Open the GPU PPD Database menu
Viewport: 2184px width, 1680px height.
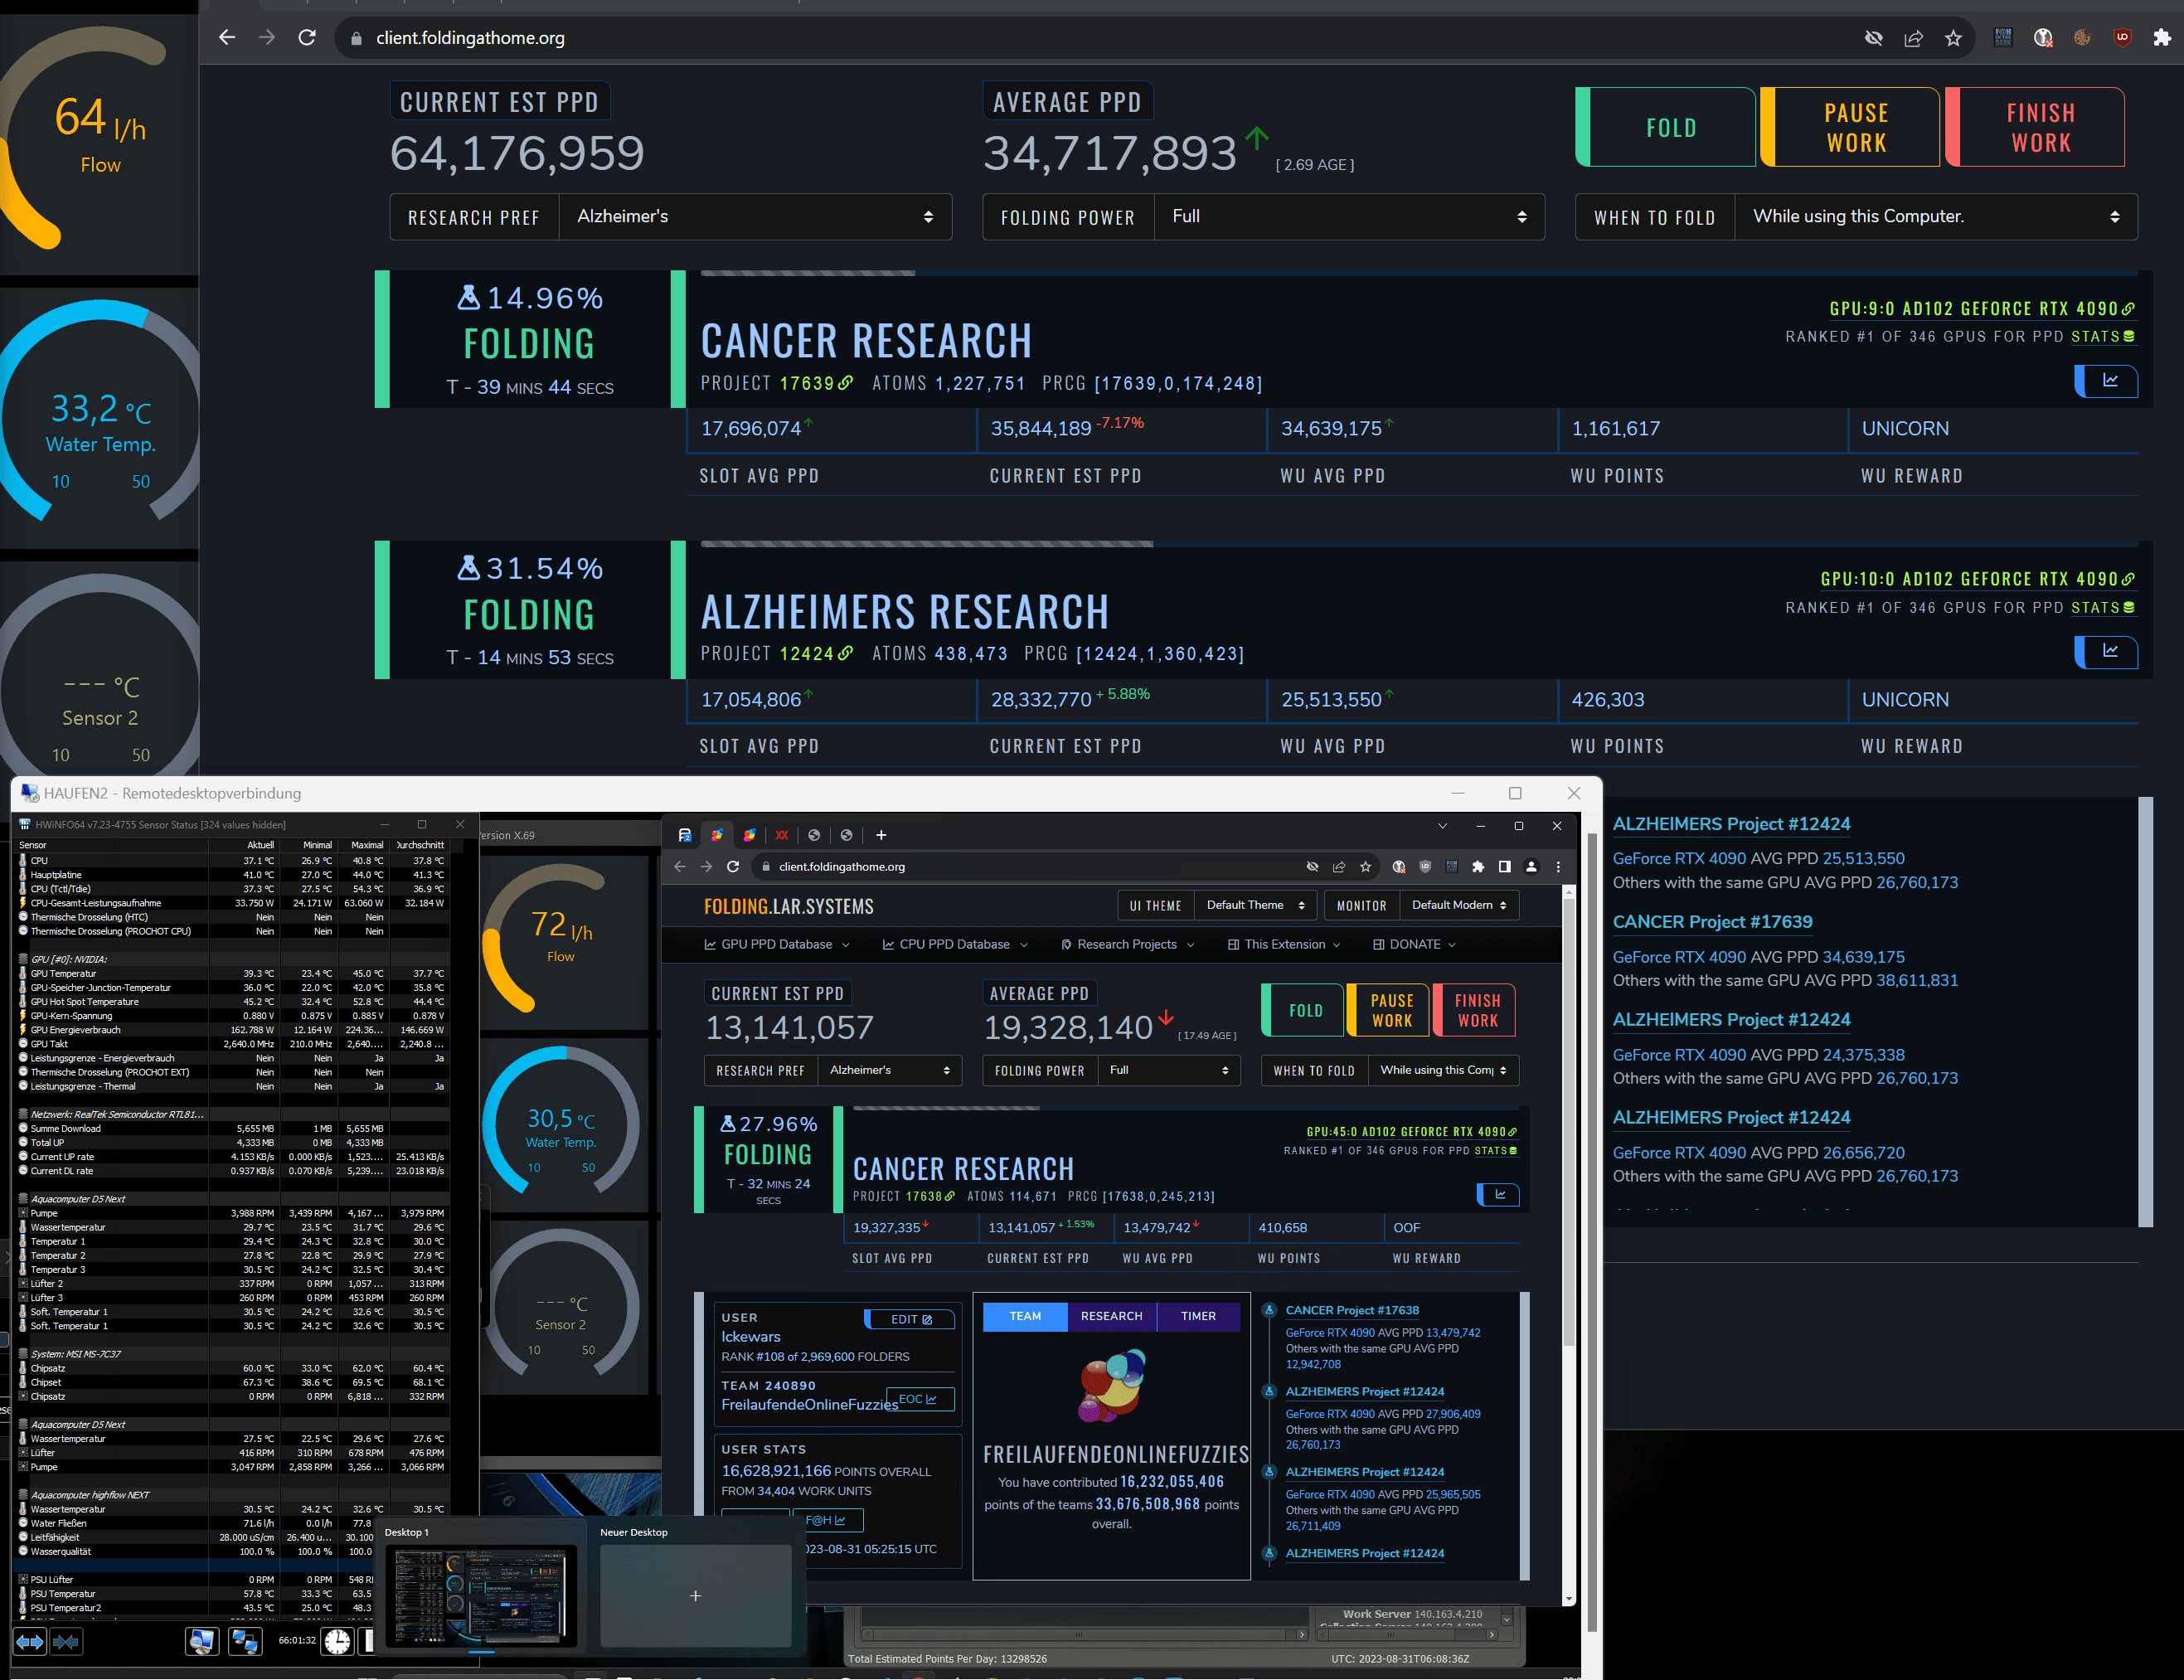[777, 944]
